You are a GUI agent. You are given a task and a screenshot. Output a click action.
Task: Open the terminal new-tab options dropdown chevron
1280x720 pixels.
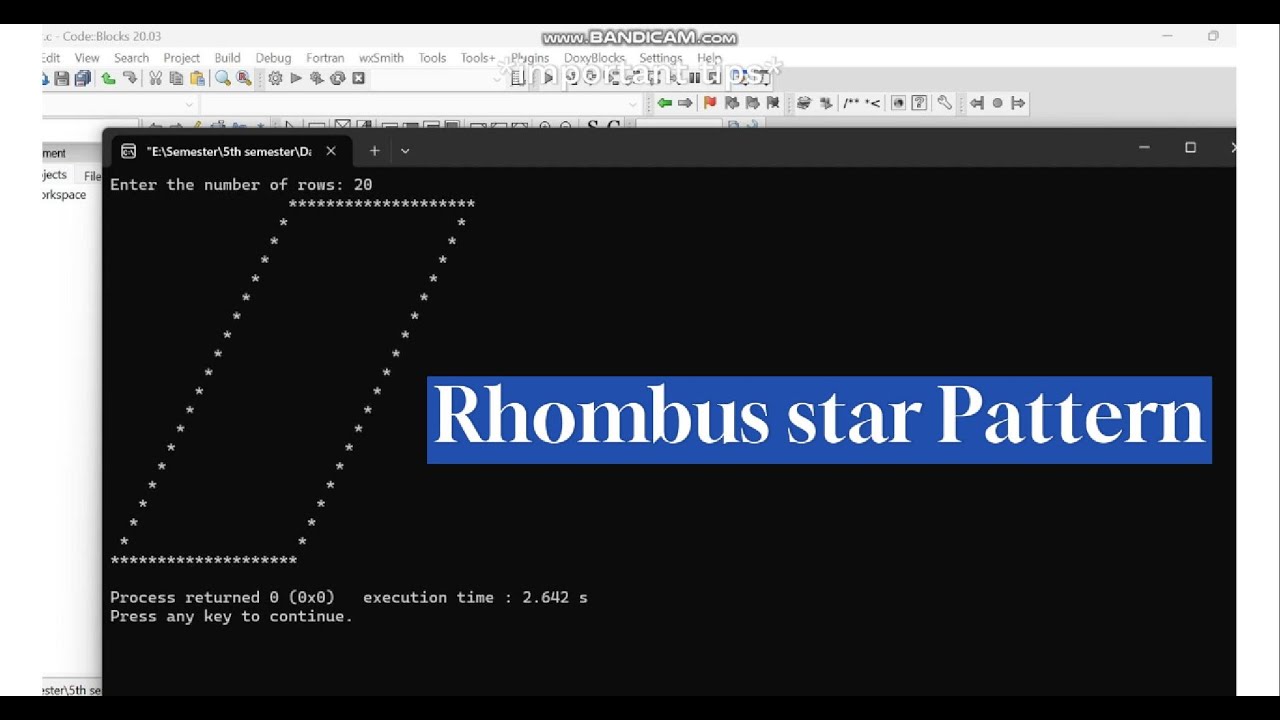click(405, 151)
